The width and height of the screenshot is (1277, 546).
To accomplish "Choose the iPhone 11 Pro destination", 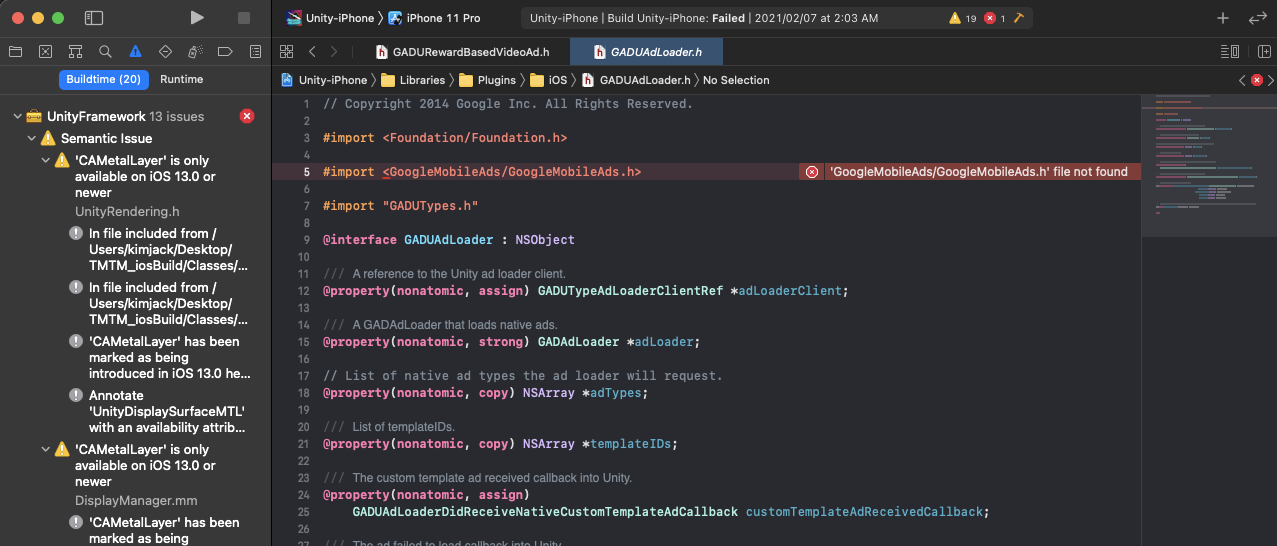I will 433,18.
